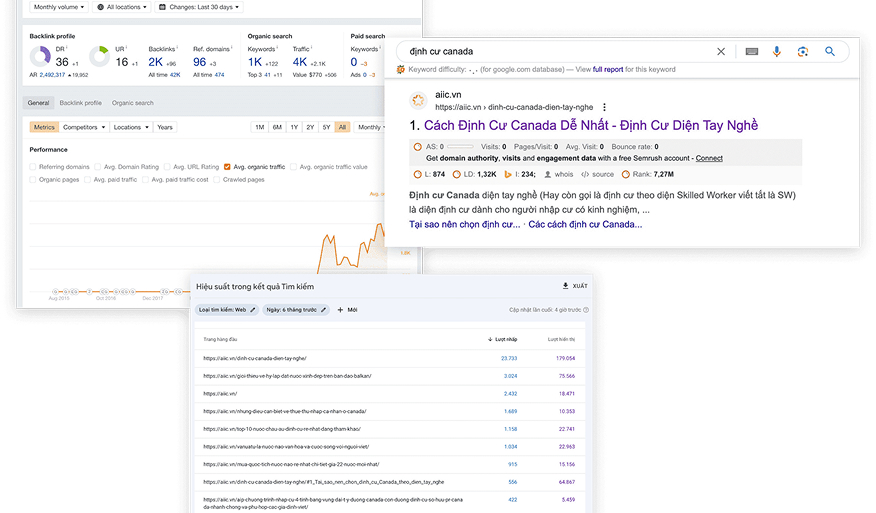Viewport: 876px width, 513px height.
Task: Open Cách Định Cư Canada Dễ Nhất result title
Action: 591,125
